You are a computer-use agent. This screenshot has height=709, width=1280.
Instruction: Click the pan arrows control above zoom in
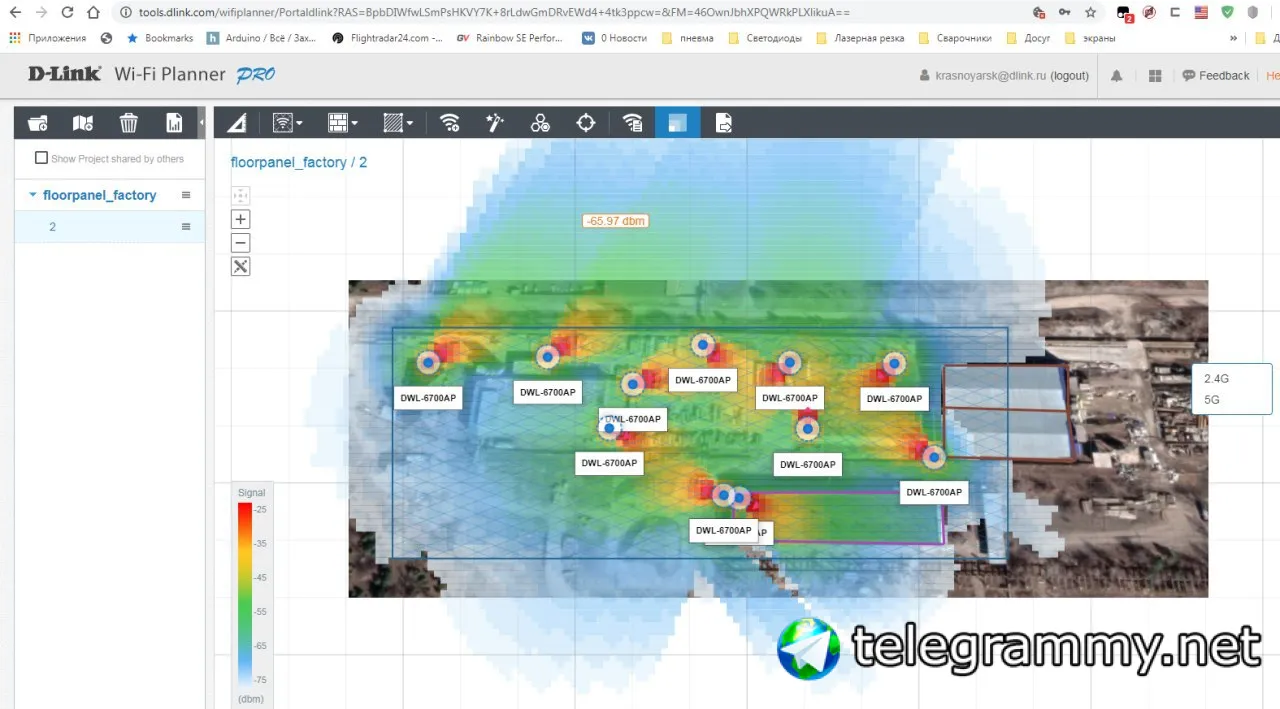(x=240, y=196)
